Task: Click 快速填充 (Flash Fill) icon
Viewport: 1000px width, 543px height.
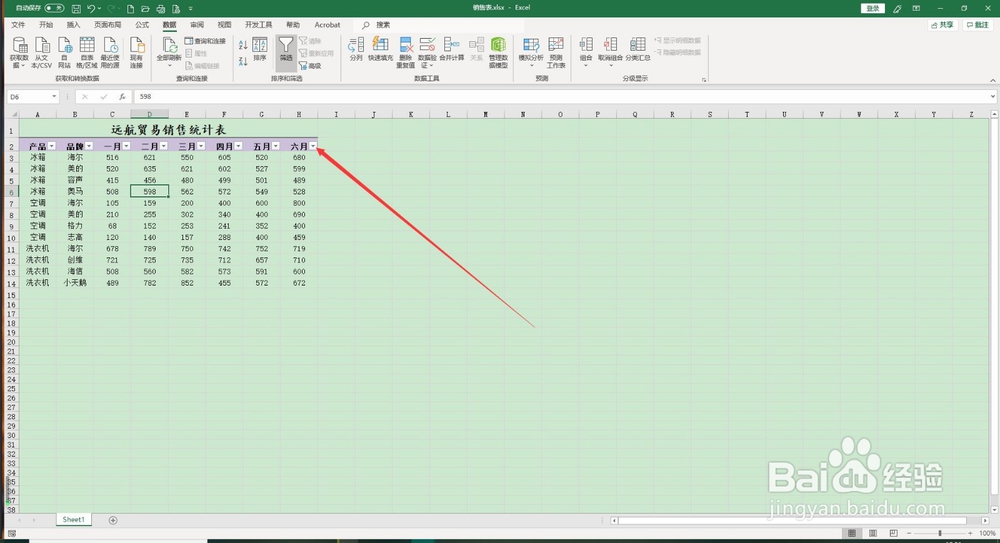Action: coord(380,49)
